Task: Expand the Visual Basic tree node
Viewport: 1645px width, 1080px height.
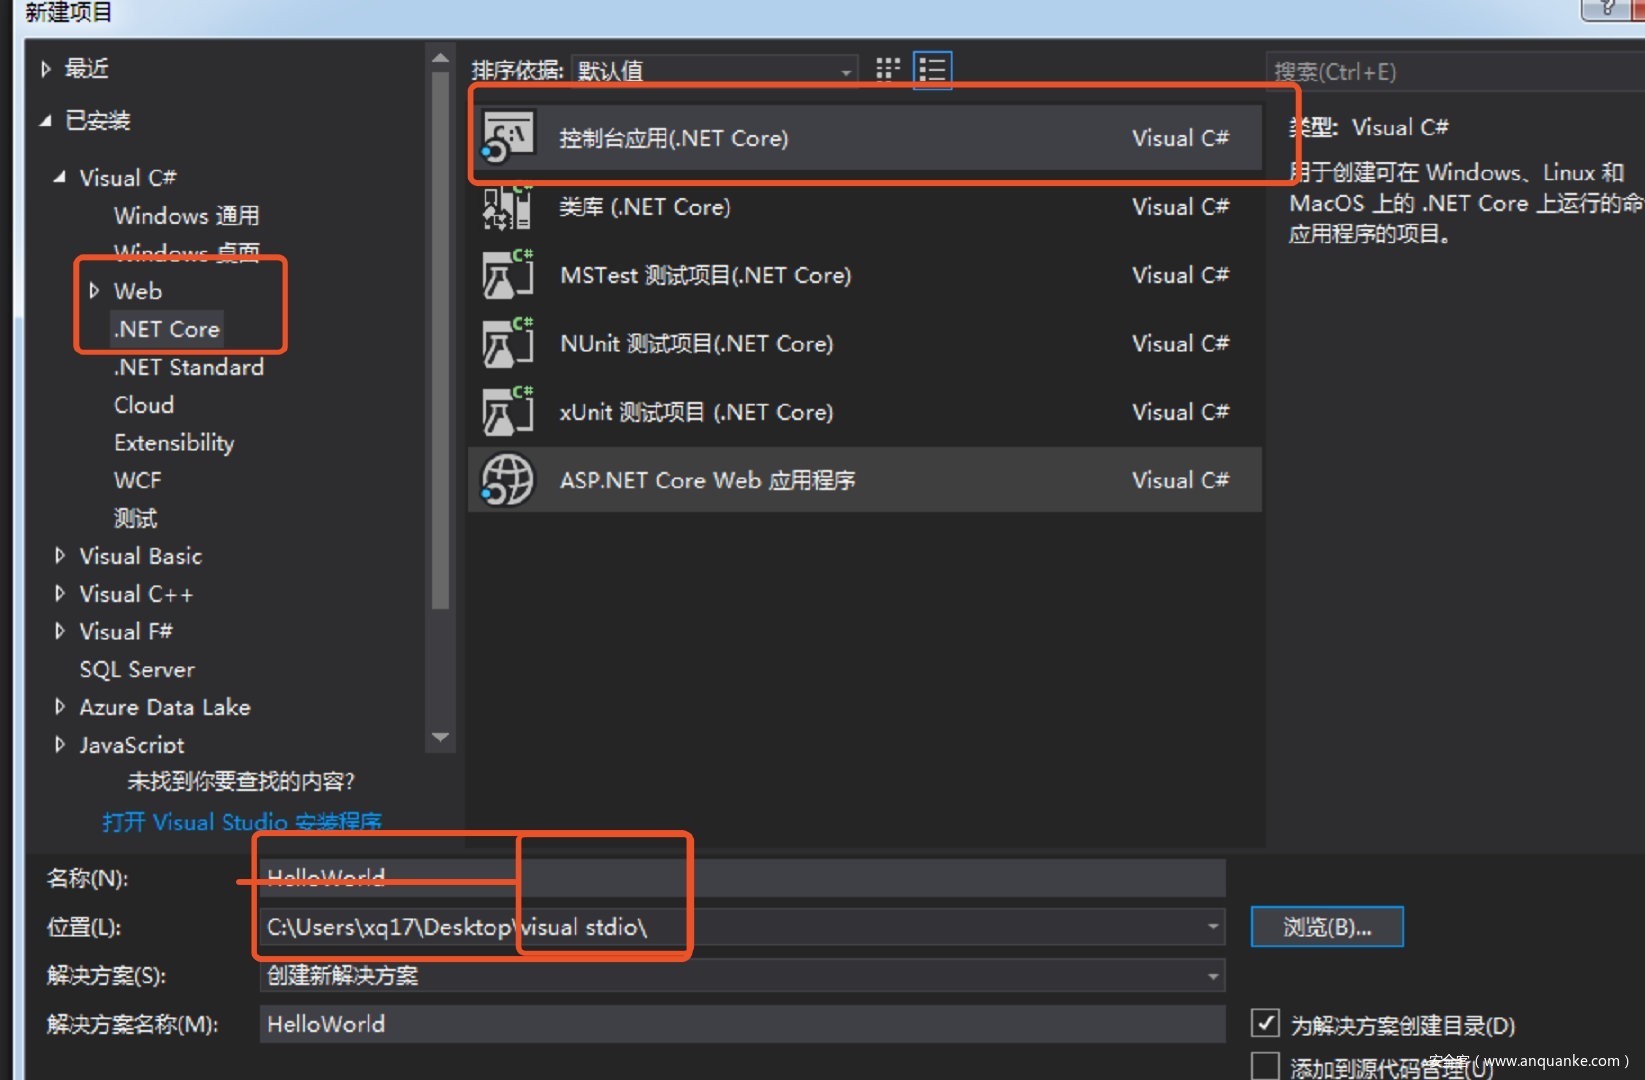Action: [60, 556]
